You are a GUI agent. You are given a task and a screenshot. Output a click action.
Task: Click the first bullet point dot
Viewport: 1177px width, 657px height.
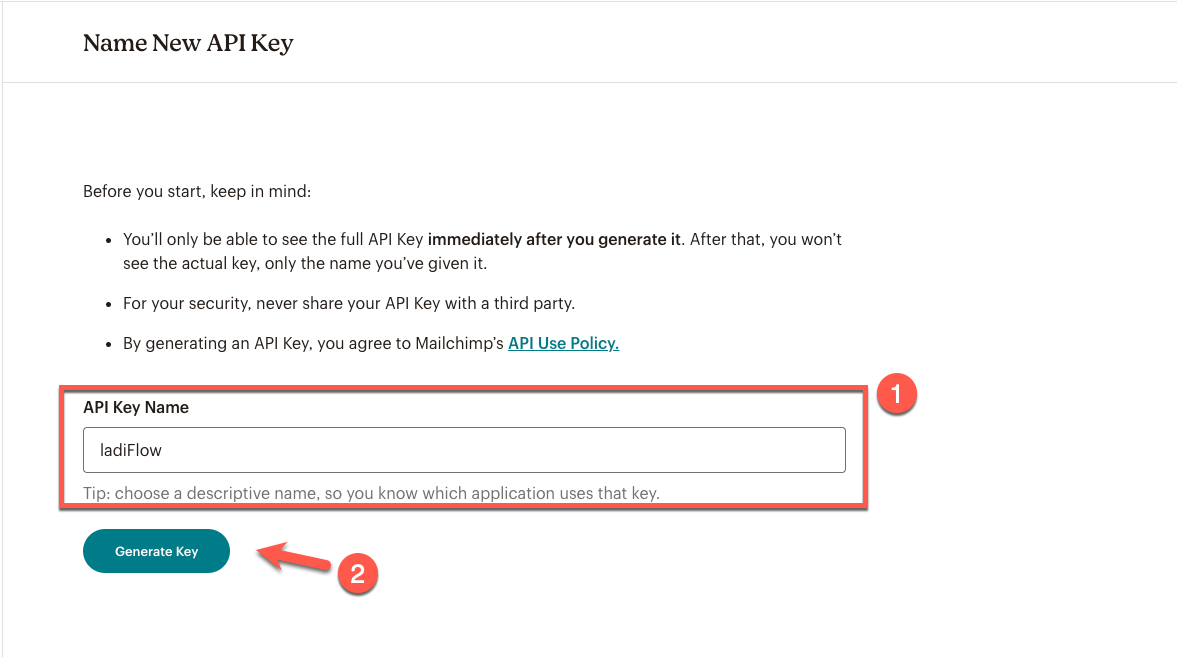[109, 241]
